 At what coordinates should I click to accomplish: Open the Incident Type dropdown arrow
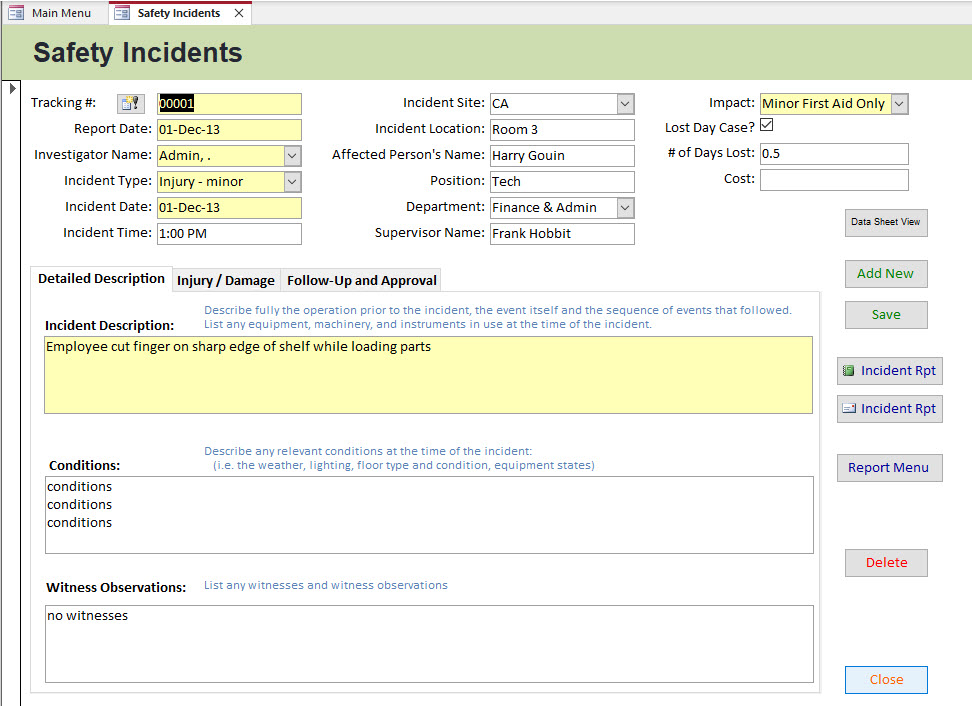coord(292,182)
